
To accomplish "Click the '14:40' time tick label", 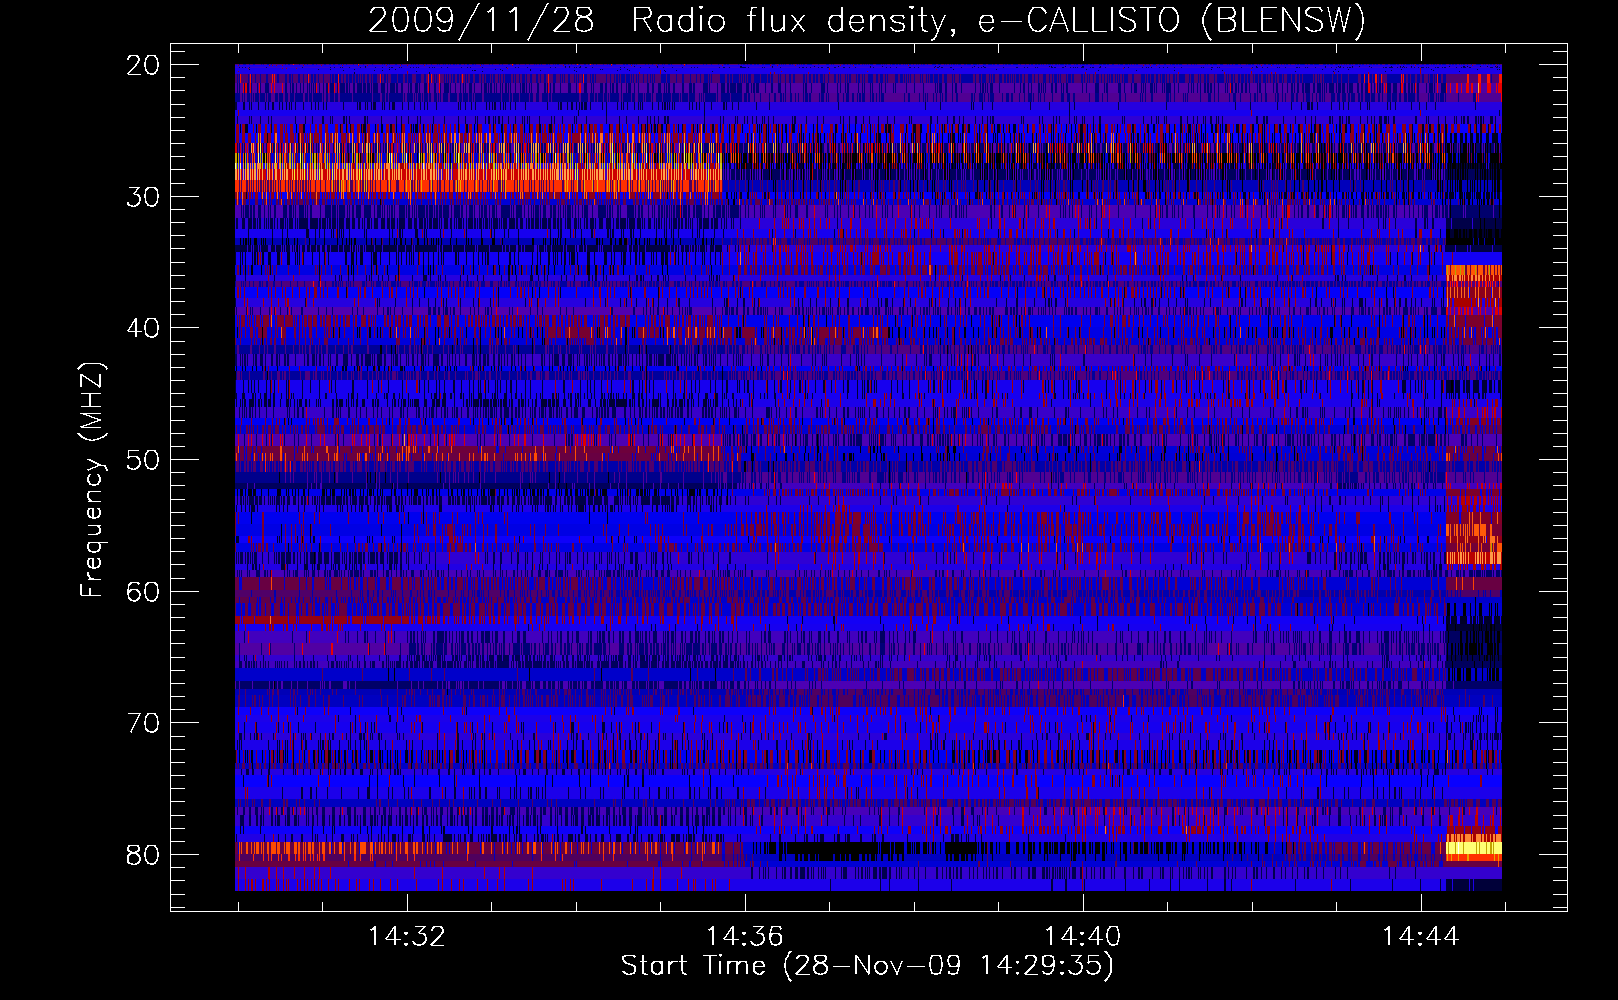I will pos(1082,937).
